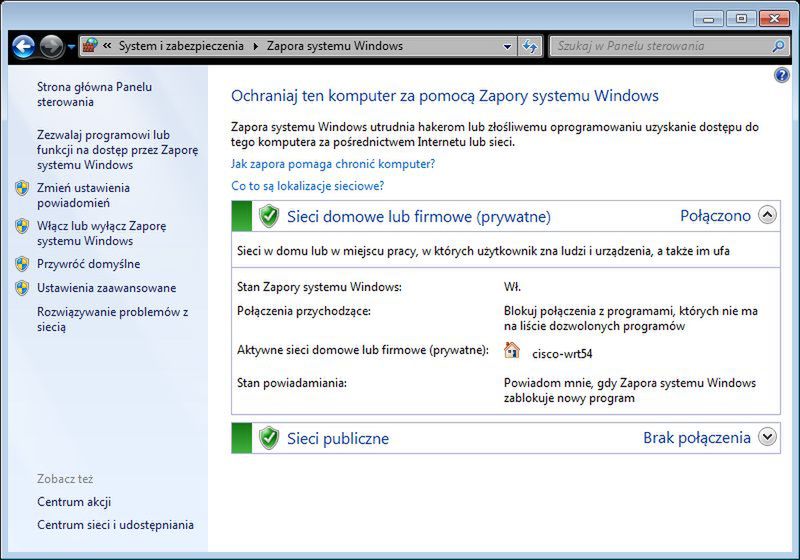Viewport: 800px width, 560px height.
Task: Click the Wł. firewall state value
Action: [x=512, y=287]
